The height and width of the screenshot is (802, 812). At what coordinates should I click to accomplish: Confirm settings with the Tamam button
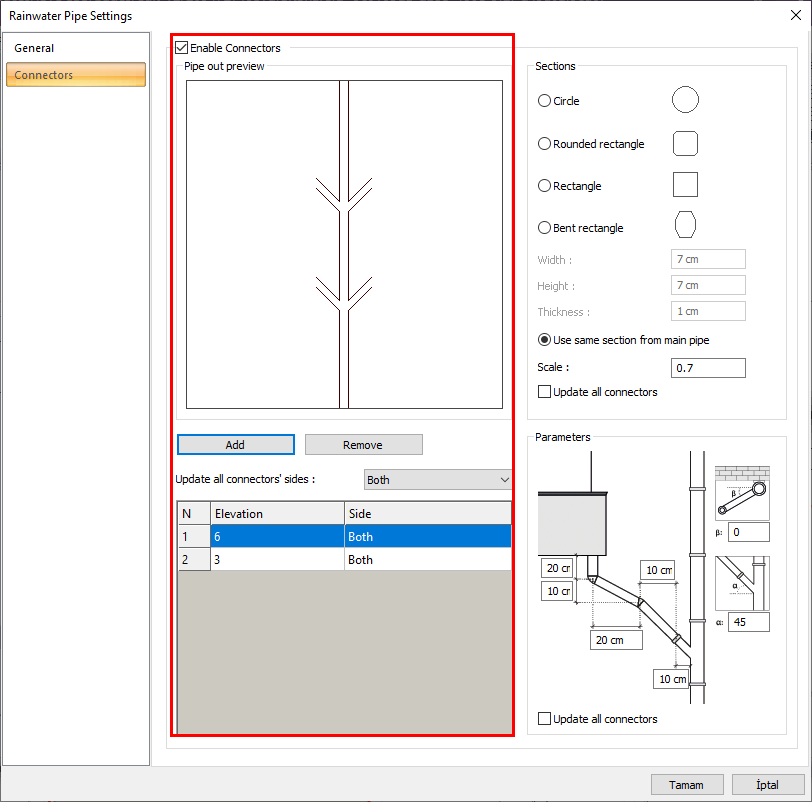pyautogui.click(x=686, y=785)
